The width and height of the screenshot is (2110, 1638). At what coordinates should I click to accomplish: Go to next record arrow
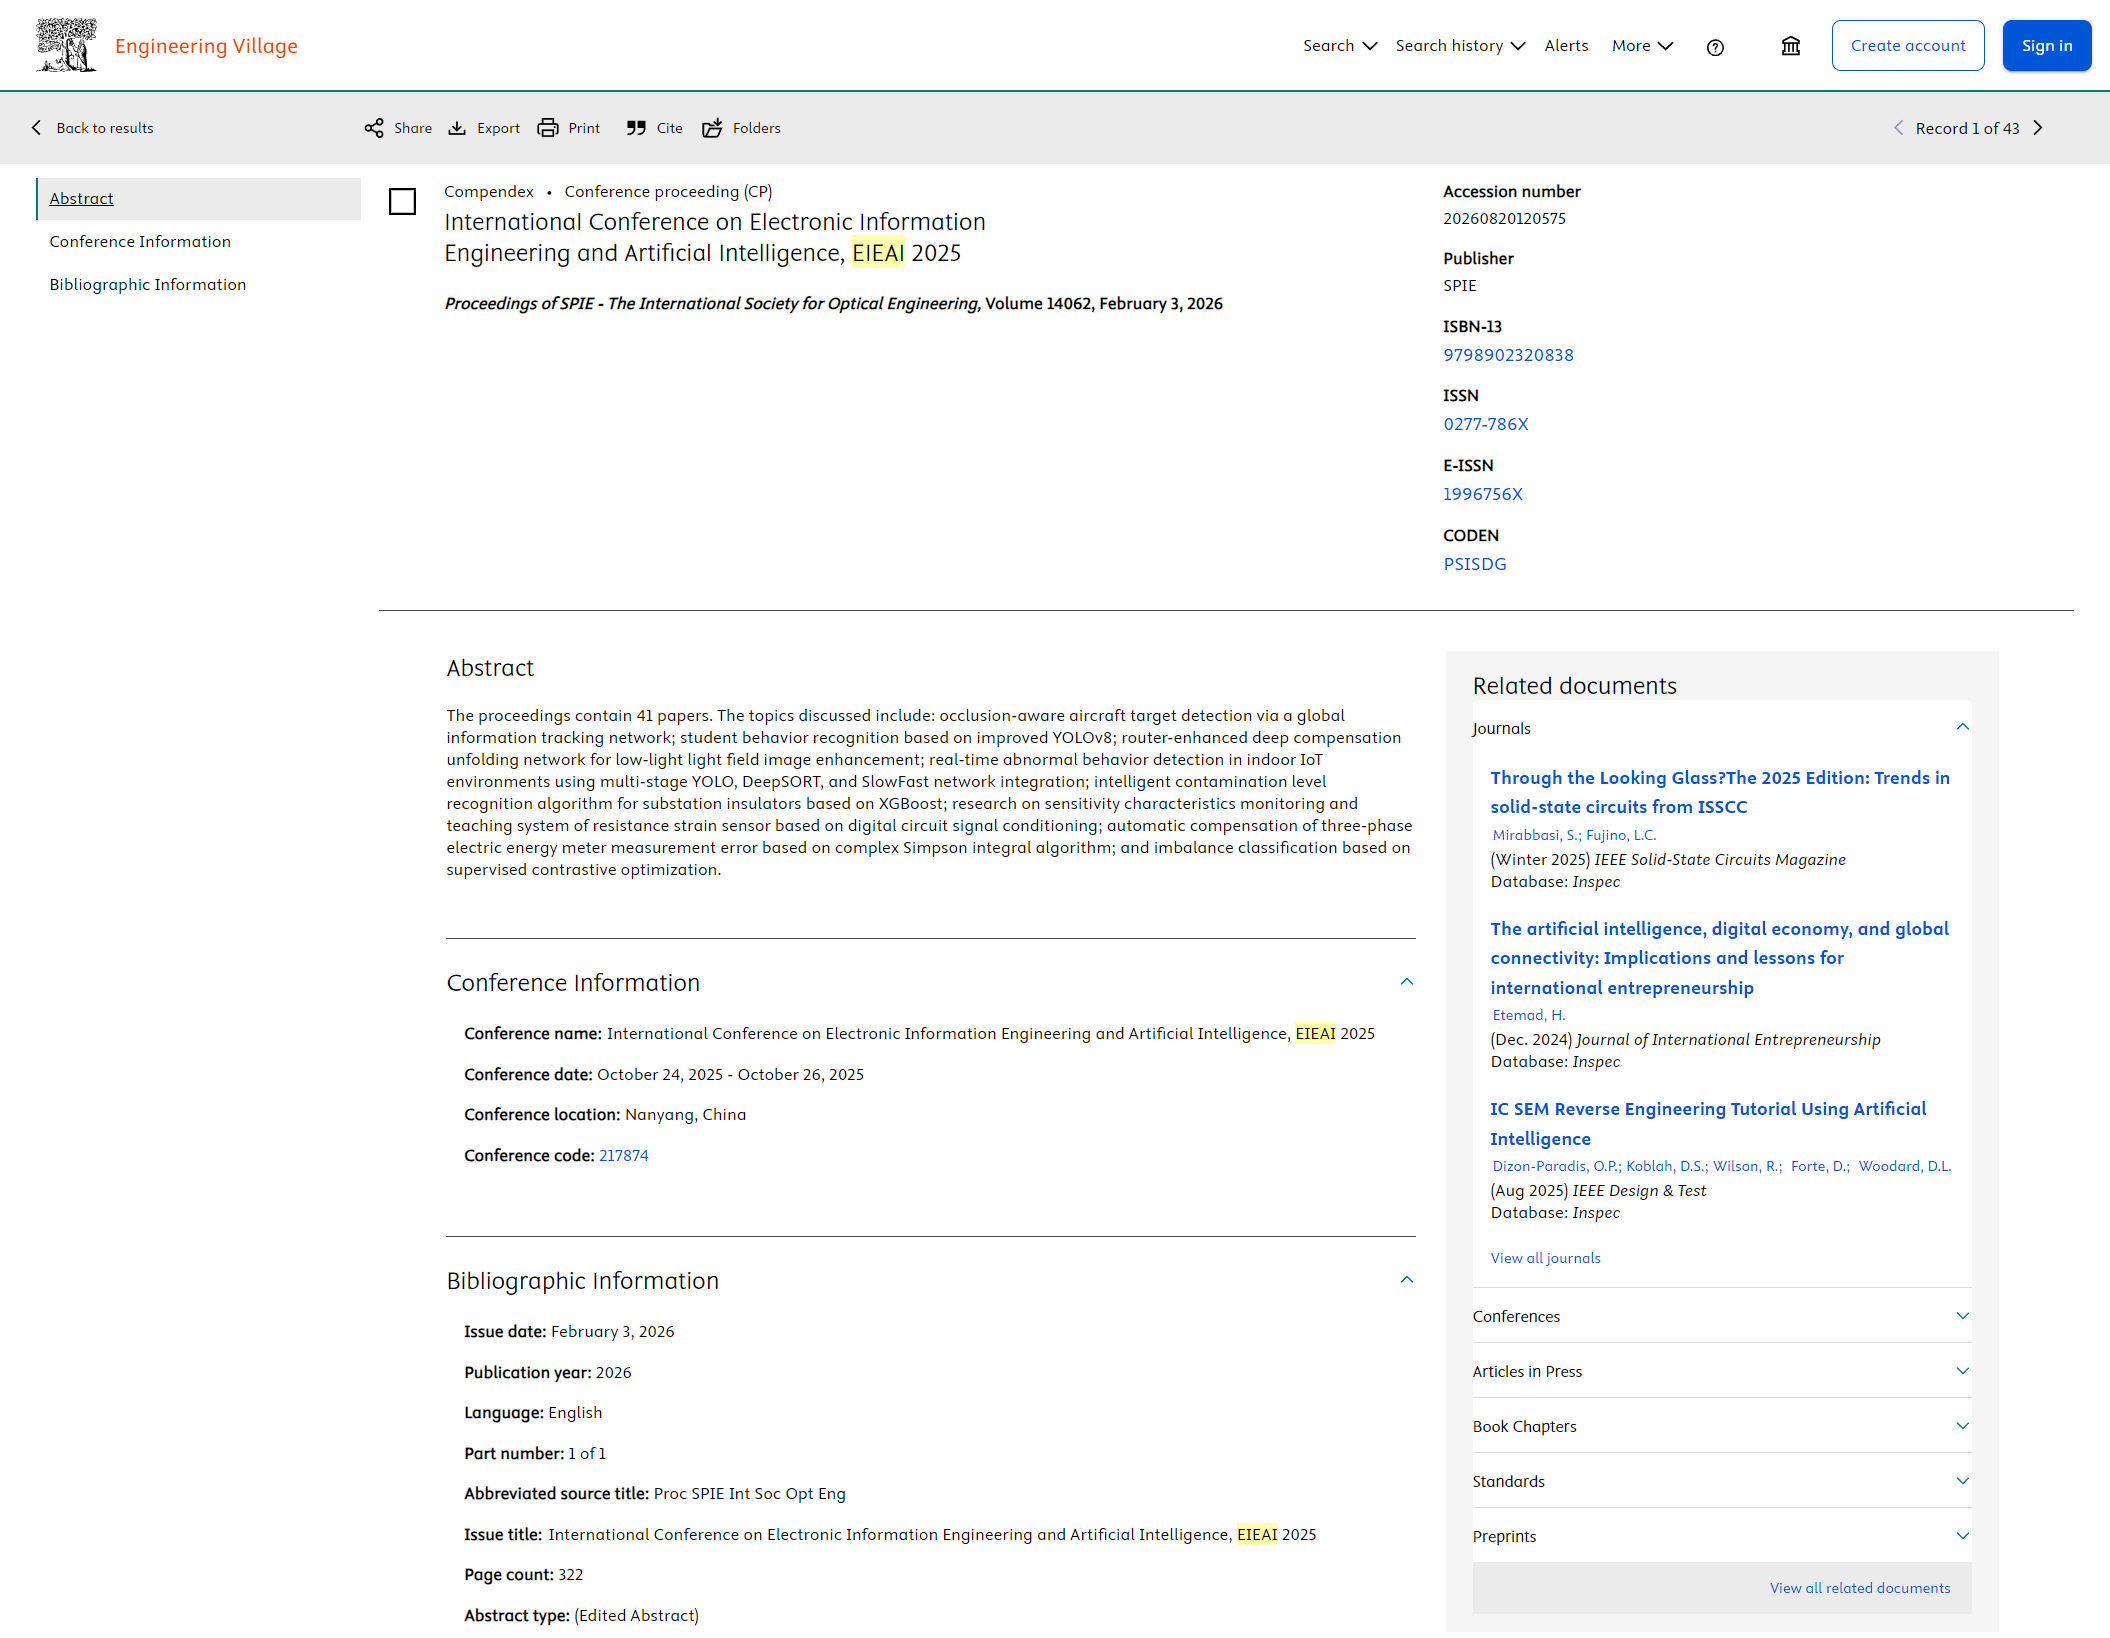click(x=2038, y=128)
